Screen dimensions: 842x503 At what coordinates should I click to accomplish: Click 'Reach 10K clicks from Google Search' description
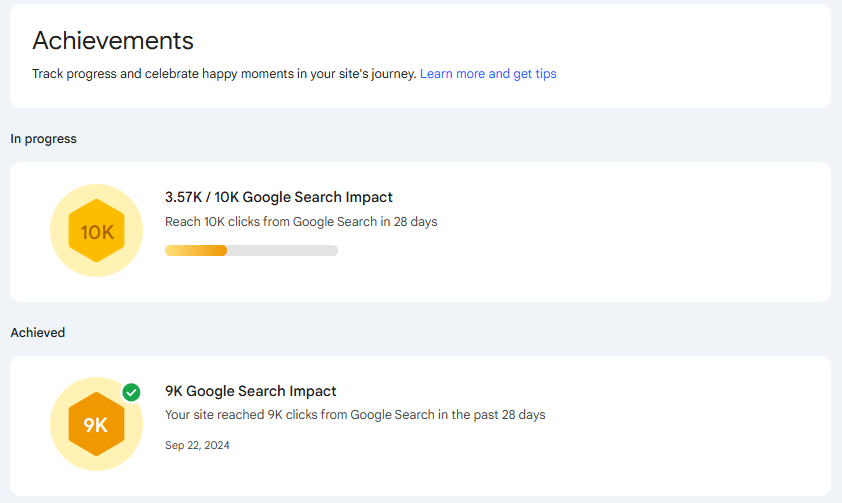(x=301, y=221)
